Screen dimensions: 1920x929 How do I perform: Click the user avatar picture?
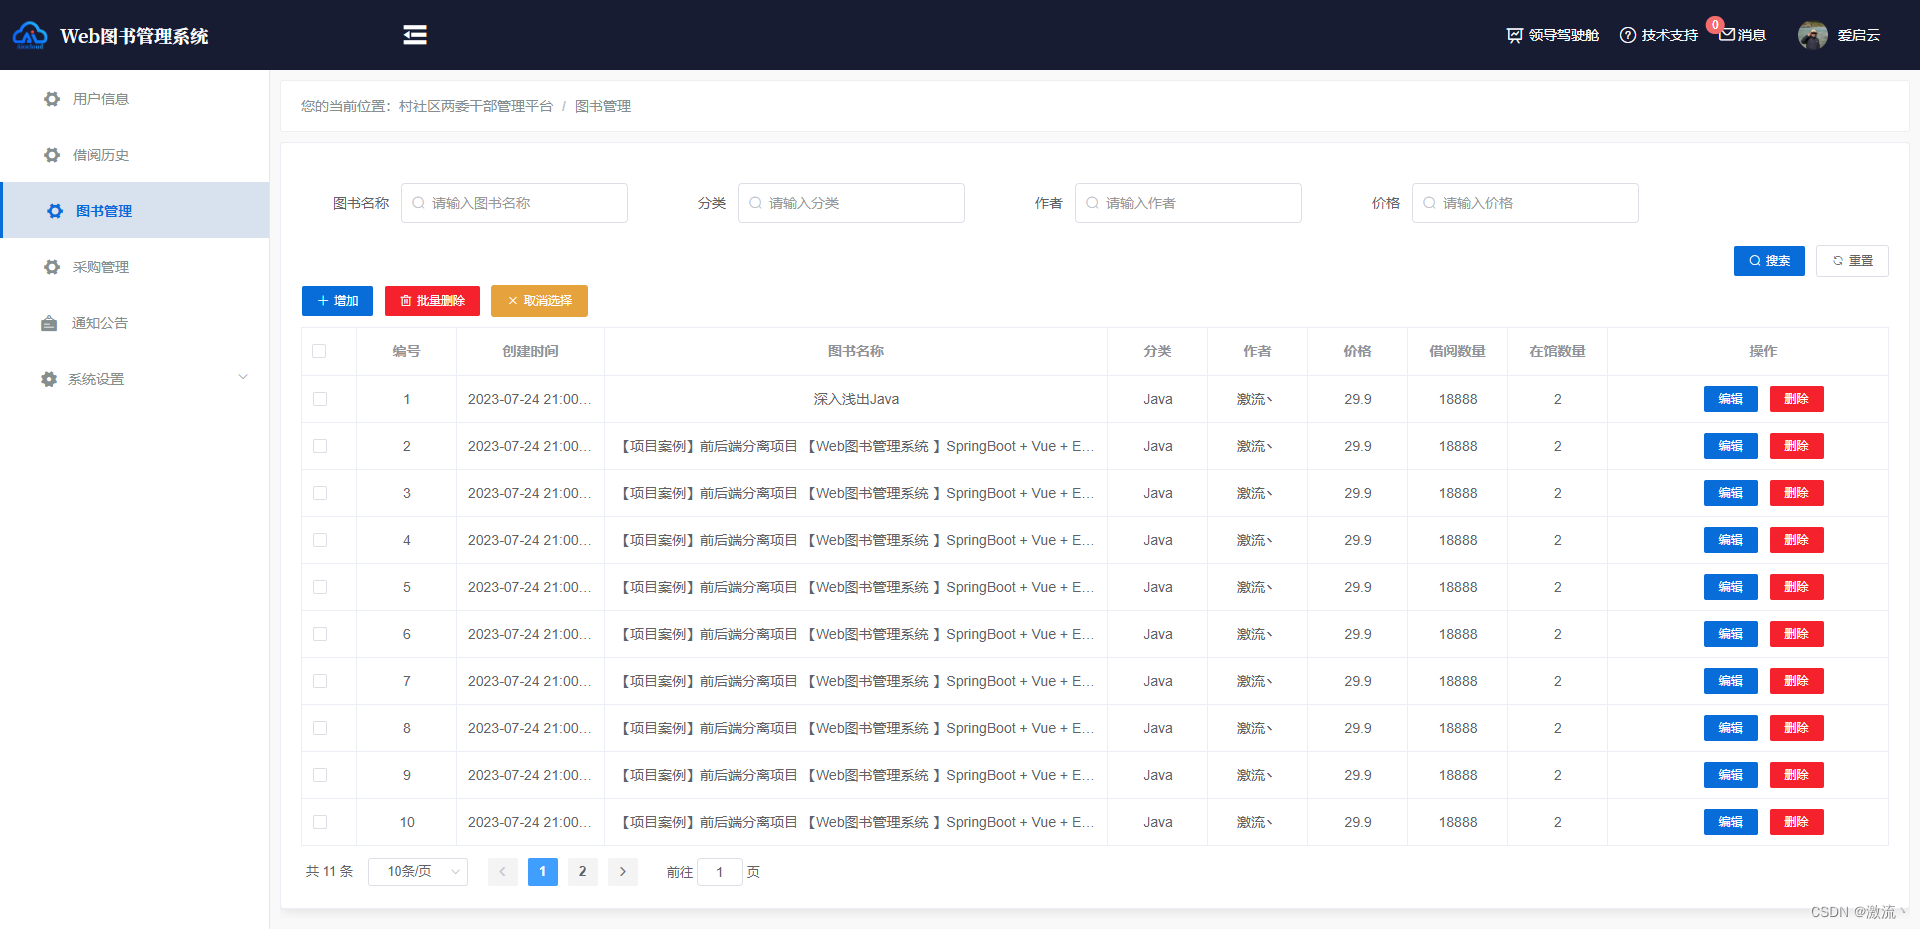[x=1813, y=35]
